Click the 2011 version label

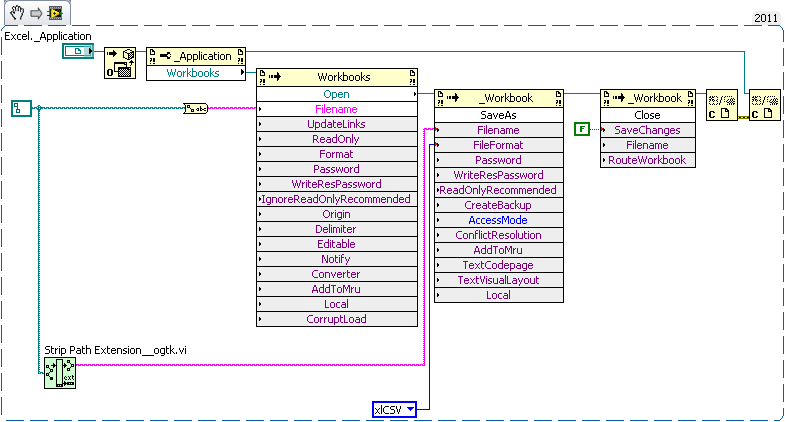point(766,18)
